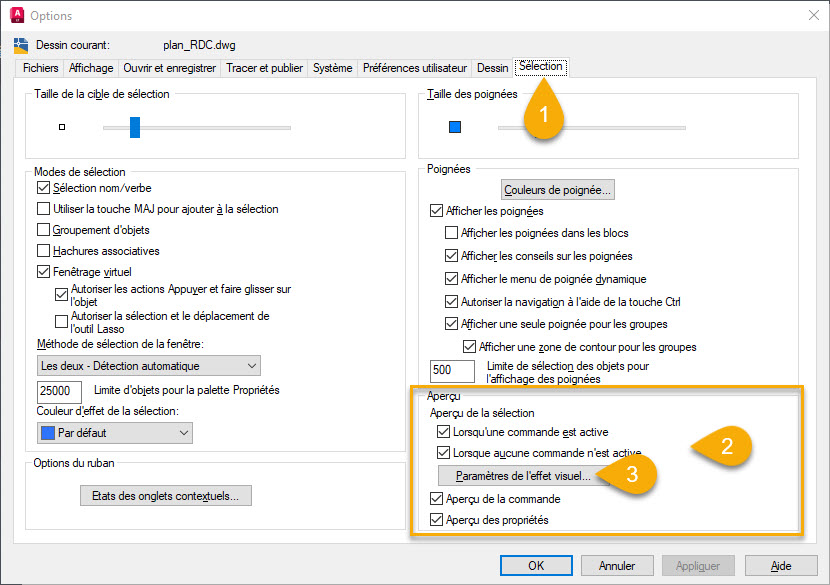Image resolution: width=830 pixels, height=585 pixels.
Task: Click the blue grip size preview square
Action: 455,127
